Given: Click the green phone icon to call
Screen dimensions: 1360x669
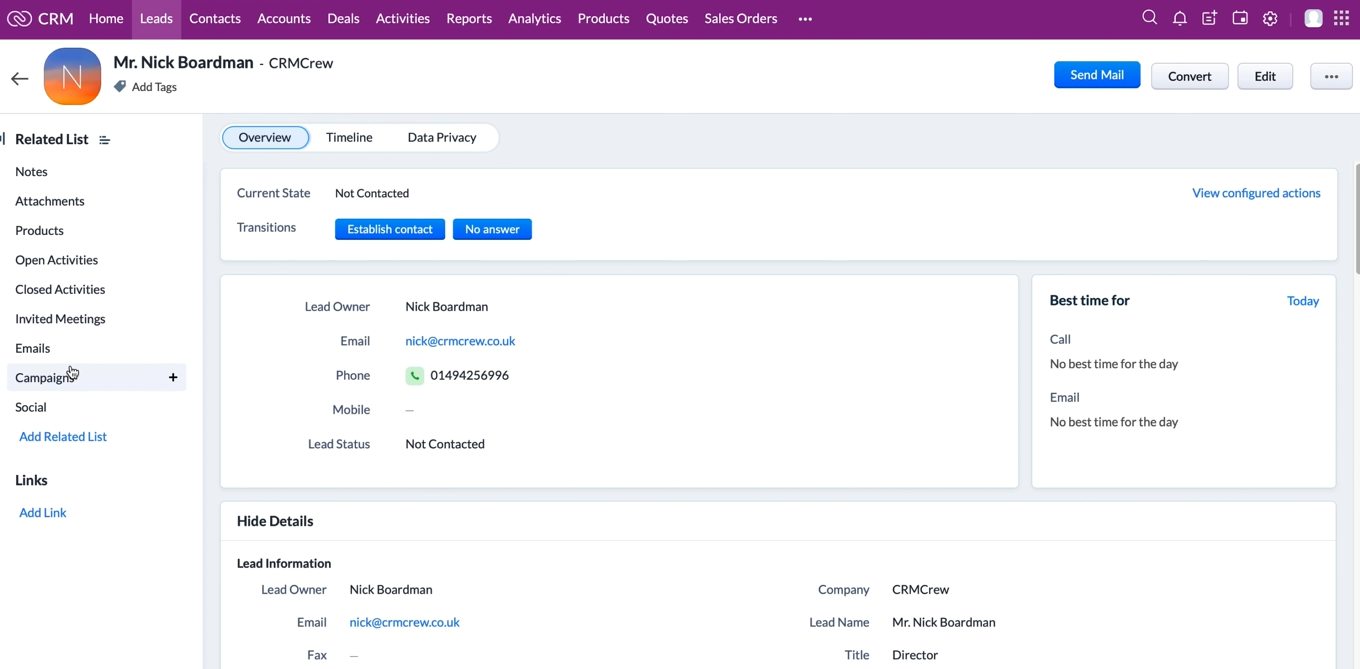Looking at the screenshot, I should tap(415, 375).
